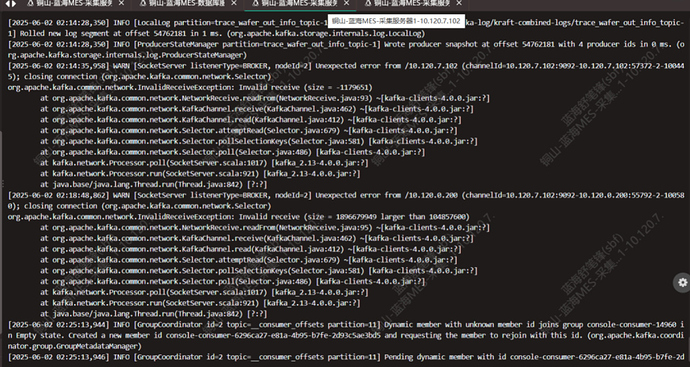Click the left tab-scroll arrow
The image size is (690, 367).
[x=7, y=4]
